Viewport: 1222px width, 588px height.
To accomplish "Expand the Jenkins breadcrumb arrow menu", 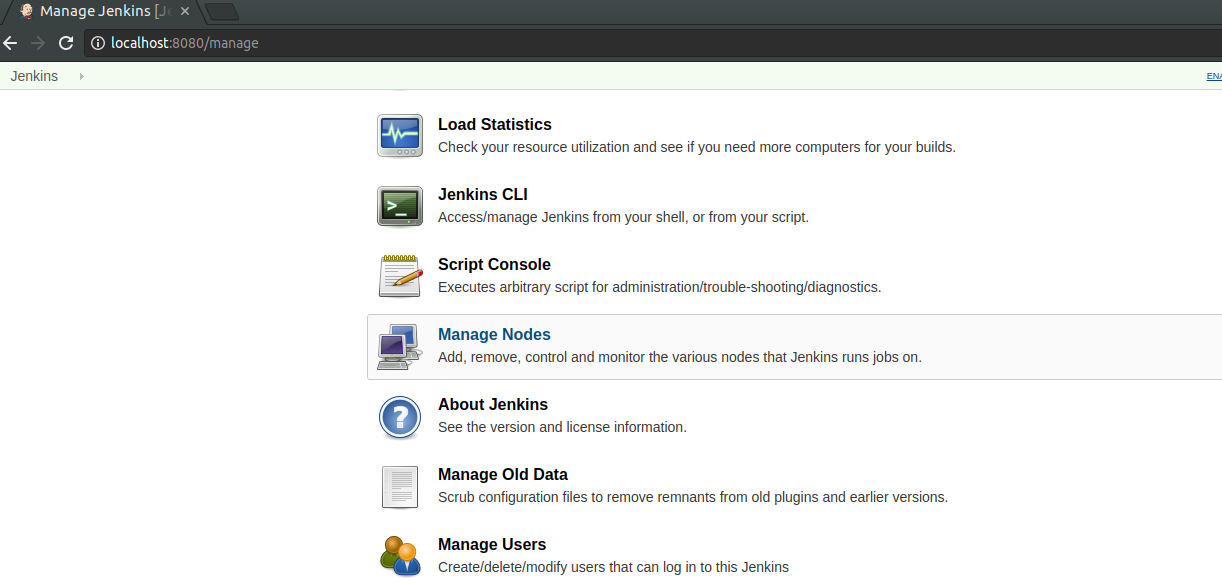I will point(81,76).
